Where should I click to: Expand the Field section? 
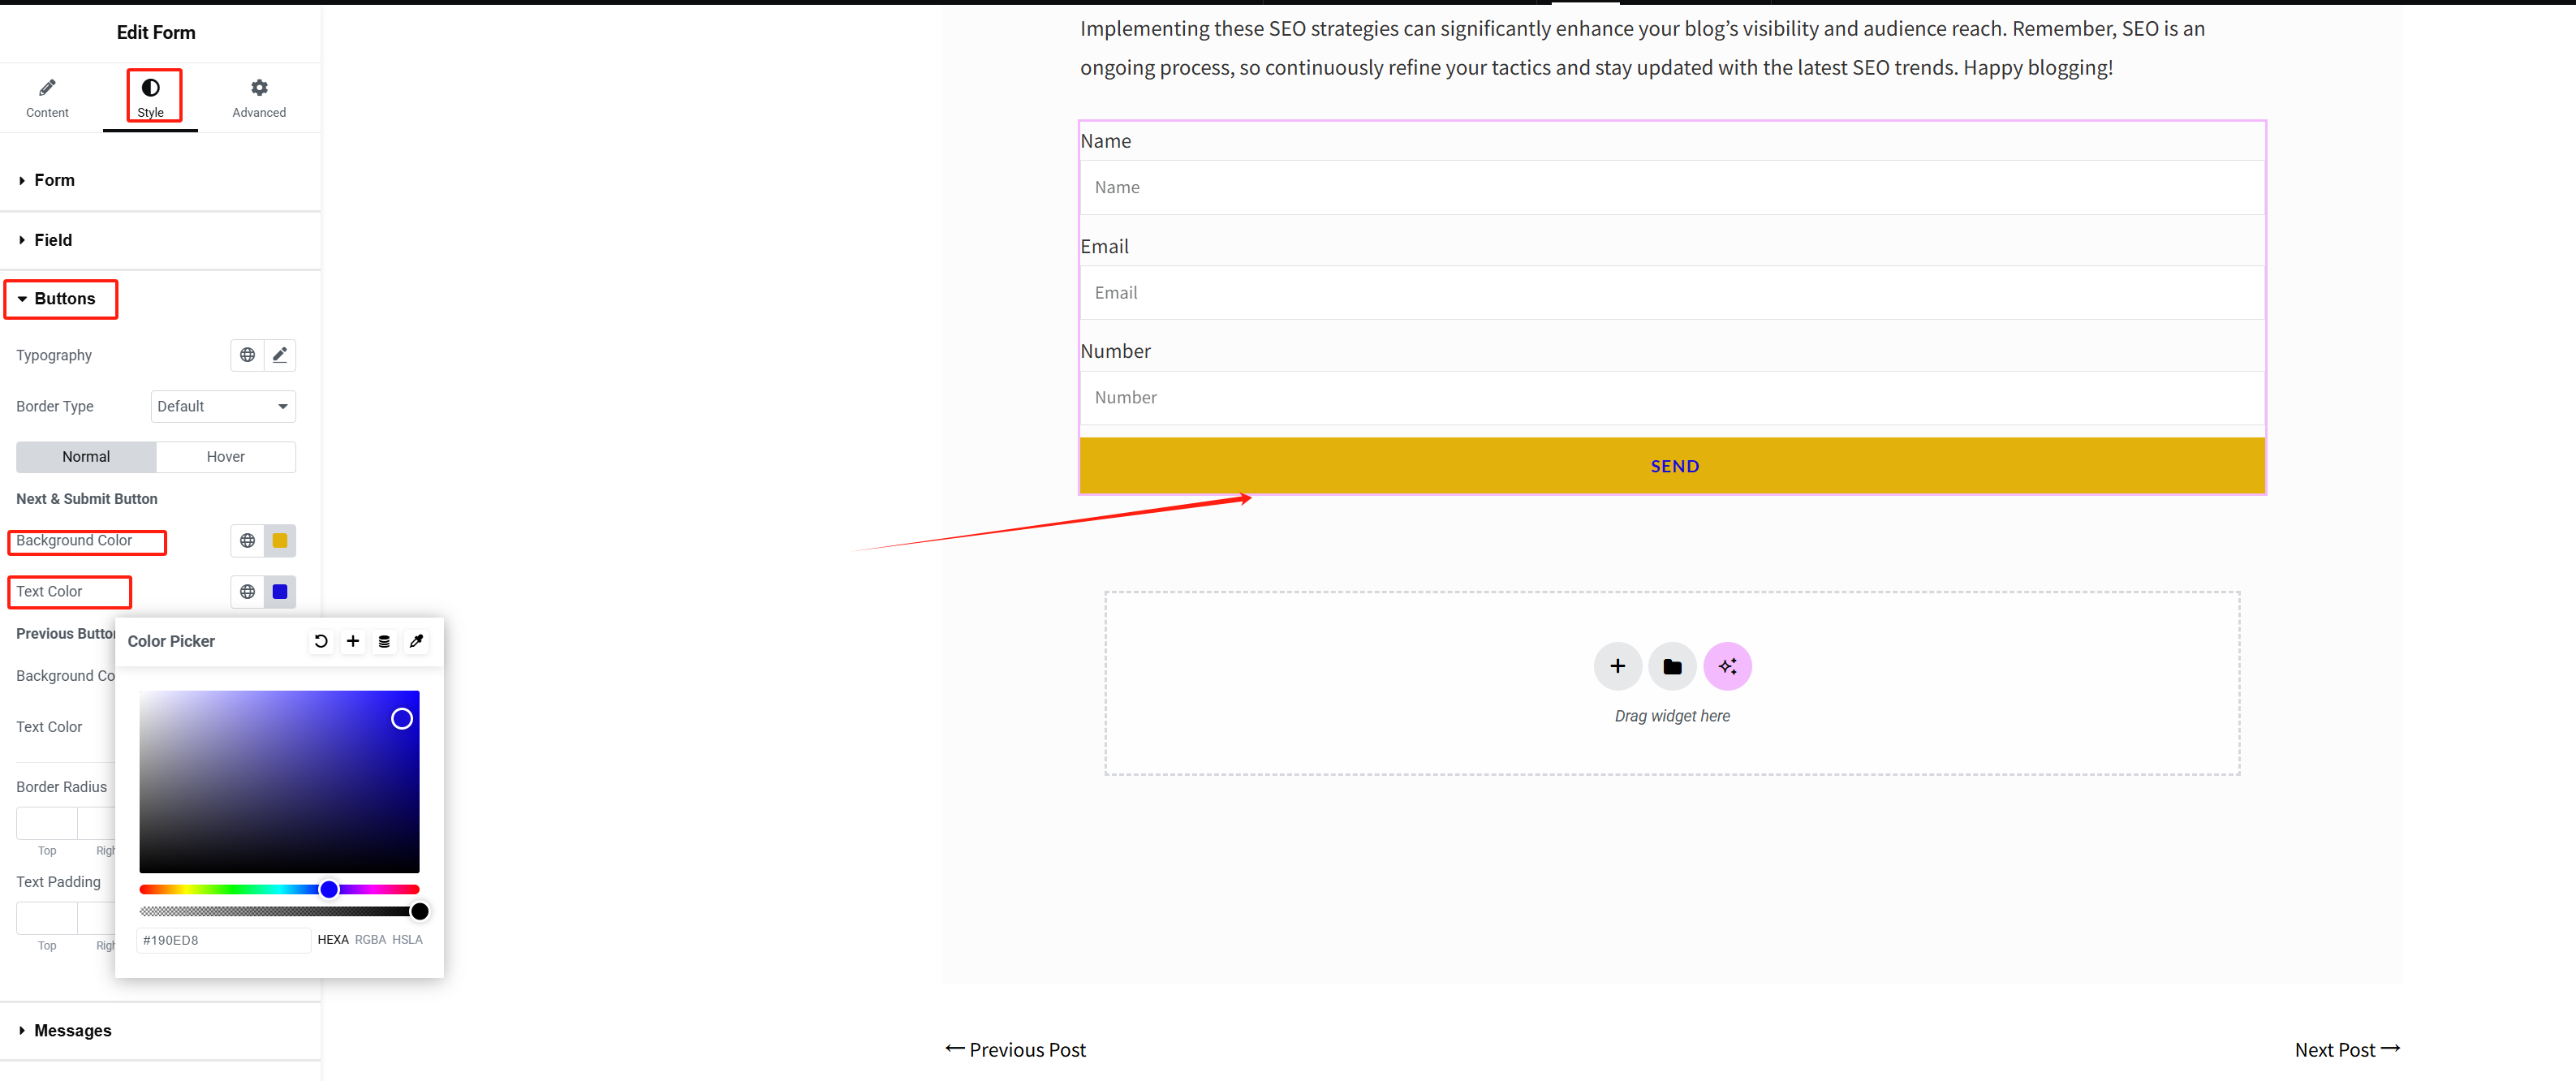[53, 240]
